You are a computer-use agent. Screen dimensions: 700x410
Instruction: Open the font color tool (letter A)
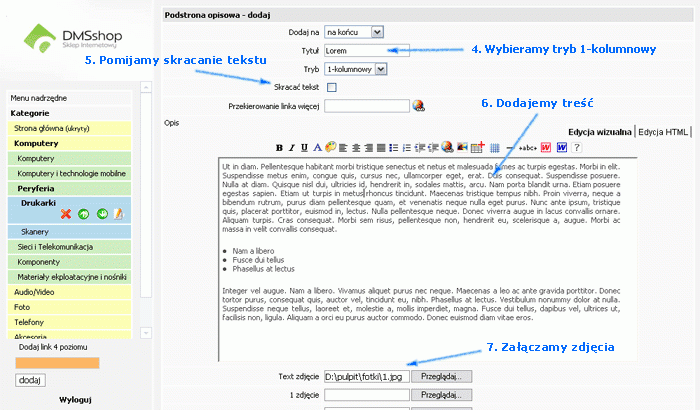[x=317, y=148]
